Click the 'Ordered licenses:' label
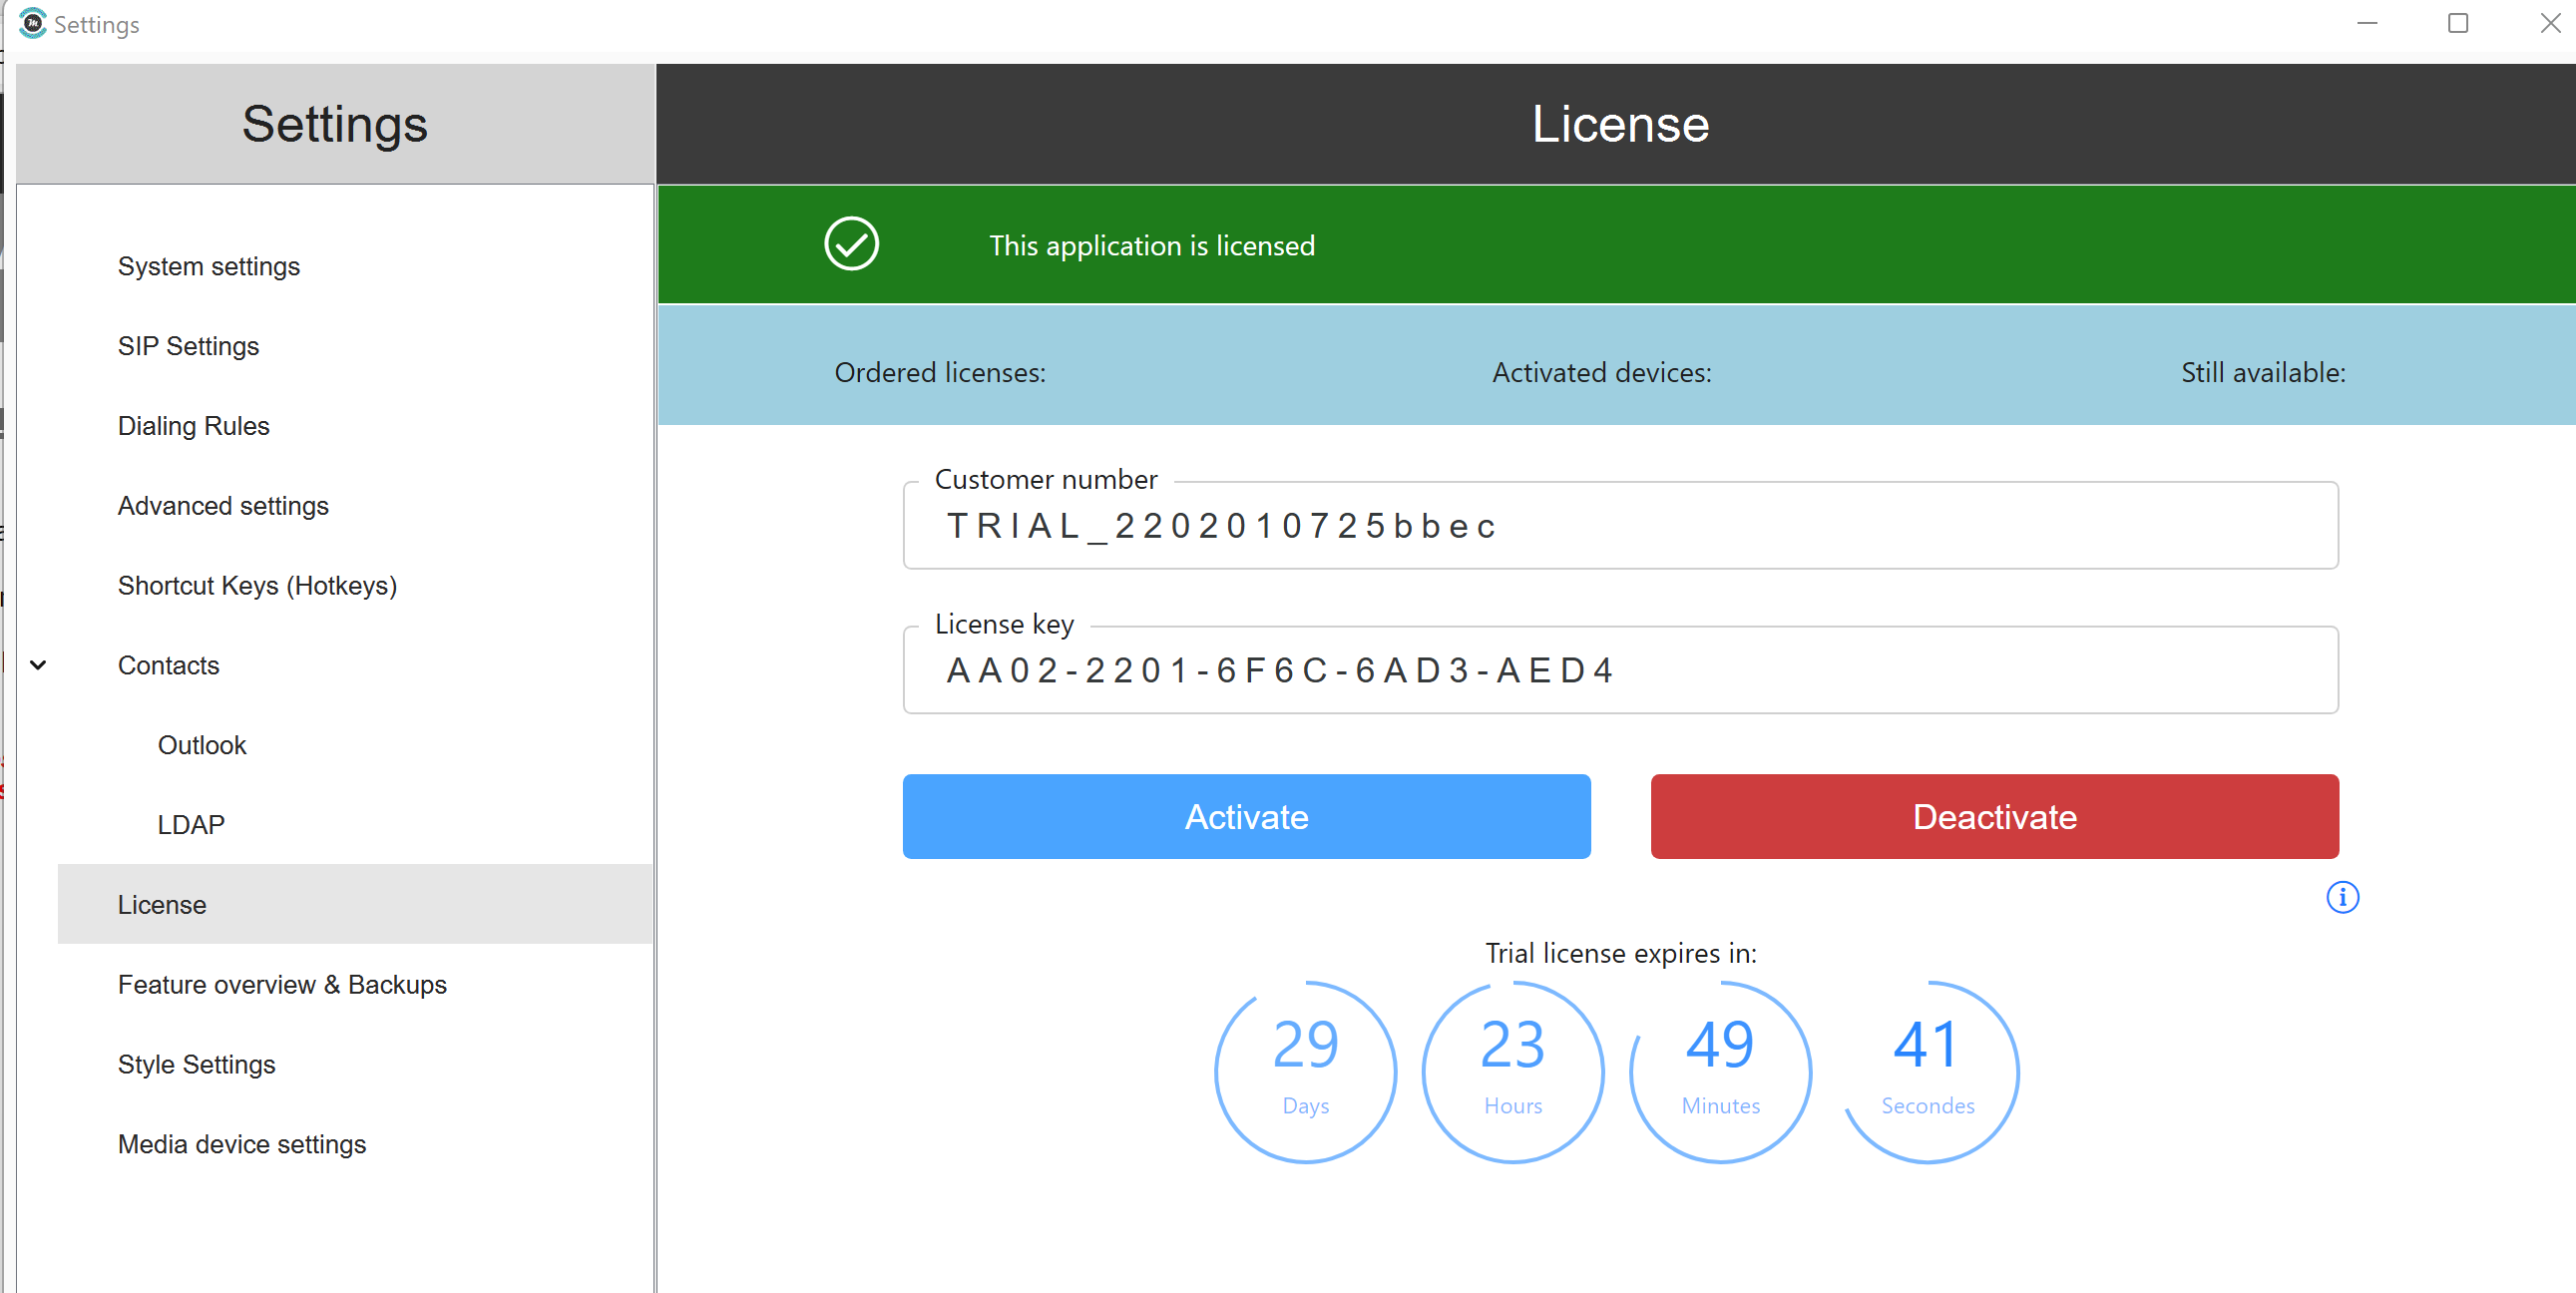This screenshot has width=2576, height=1293. point(940,373)
